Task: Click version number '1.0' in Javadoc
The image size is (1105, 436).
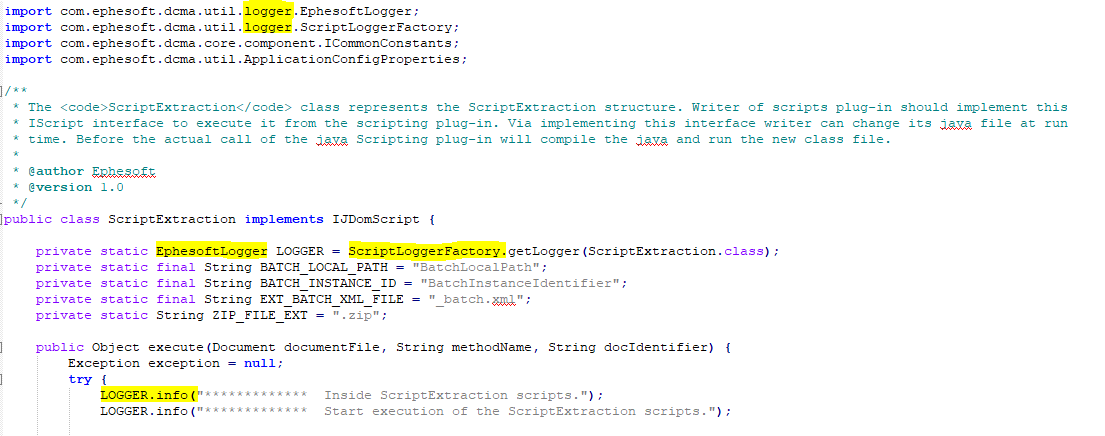Action: pos(112,187)
